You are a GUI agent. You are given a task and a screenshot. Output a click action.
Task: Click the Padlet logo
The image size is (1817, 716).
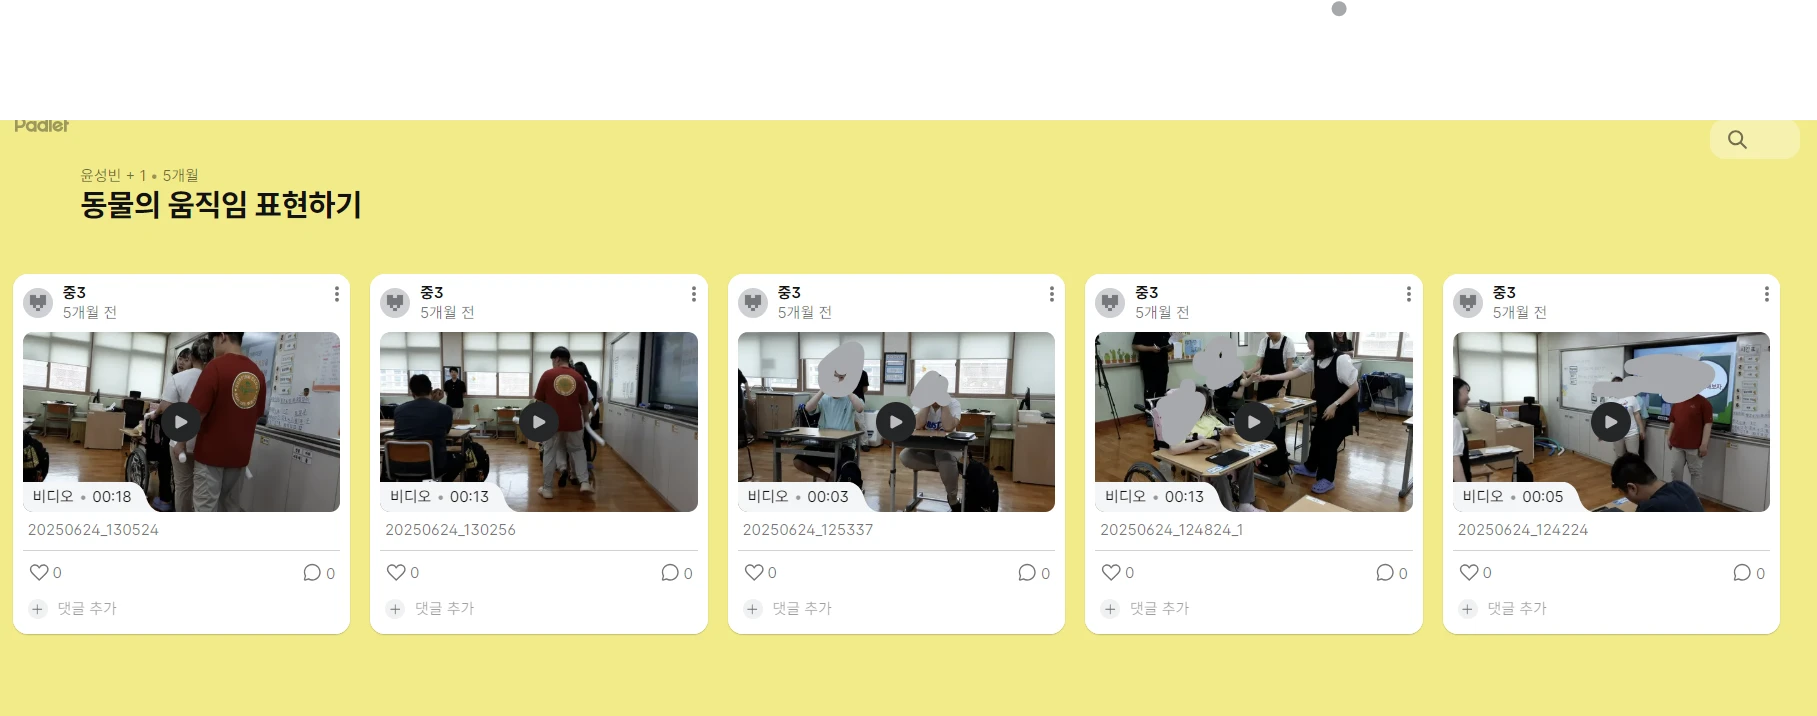(42, 126)
